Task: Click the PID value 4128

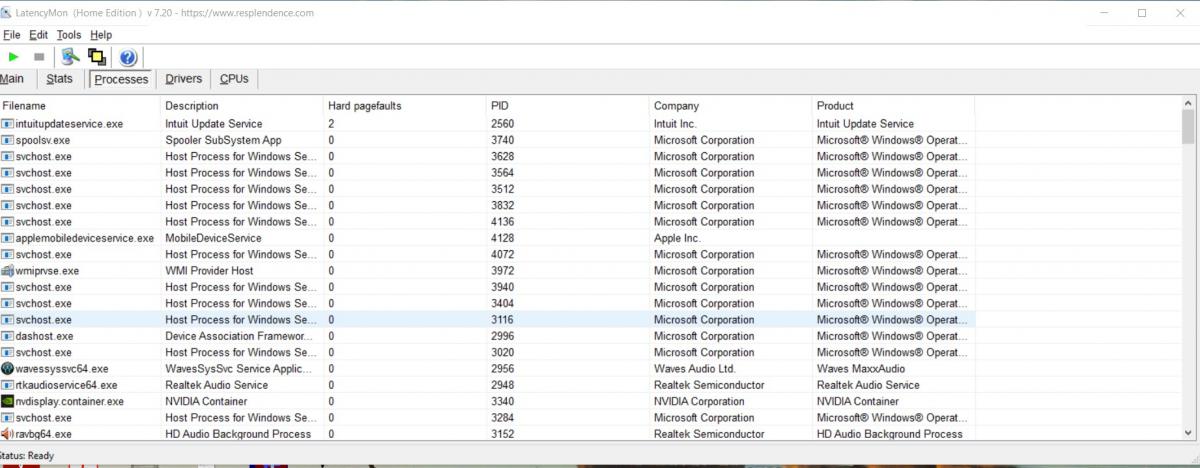Action: click(503, 238)
